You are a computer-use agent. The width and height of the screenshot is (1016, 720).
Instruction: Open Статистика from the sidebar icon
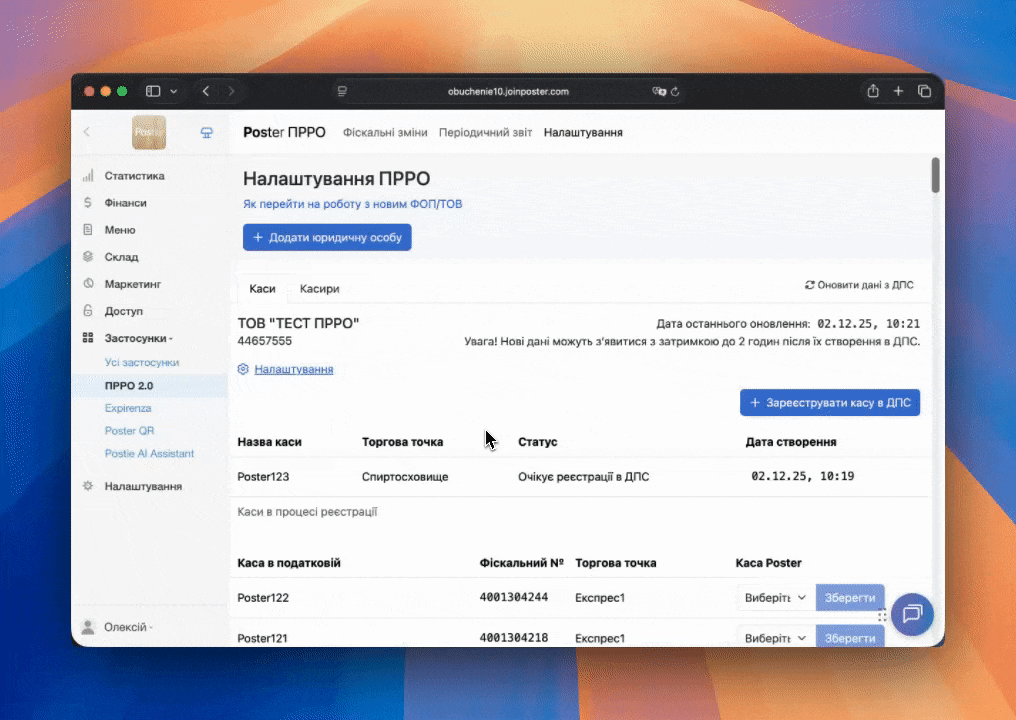[88, 176]
